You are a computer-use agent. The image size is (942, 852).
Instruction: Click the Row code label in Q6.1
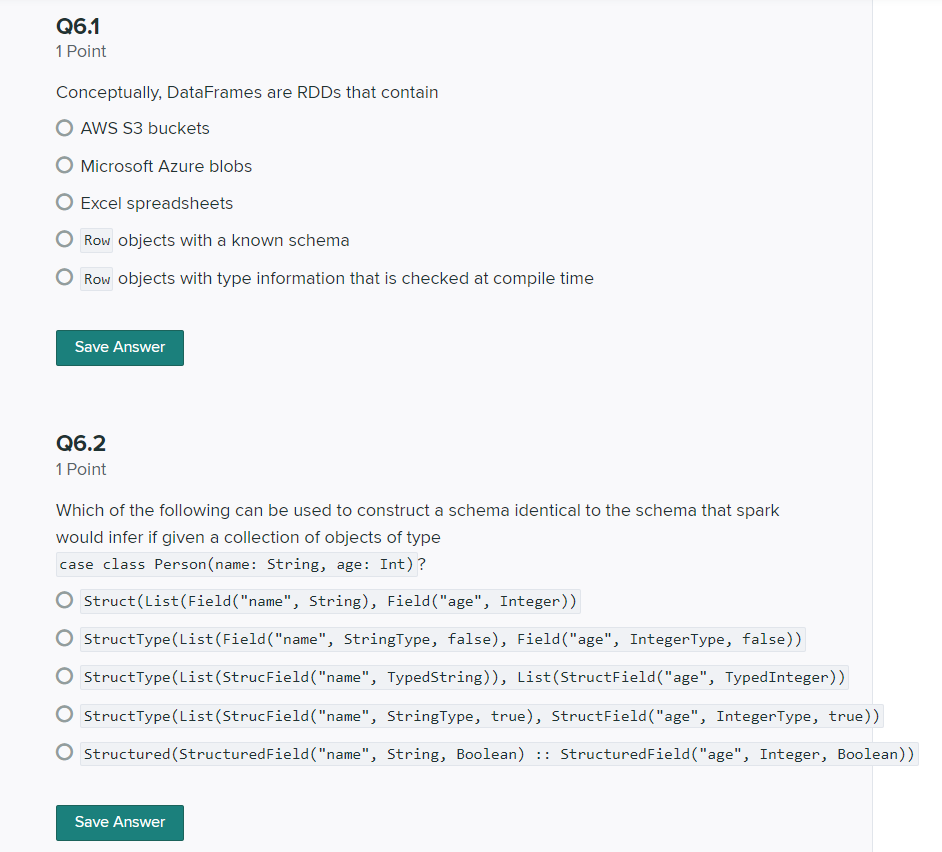(96, 240)
